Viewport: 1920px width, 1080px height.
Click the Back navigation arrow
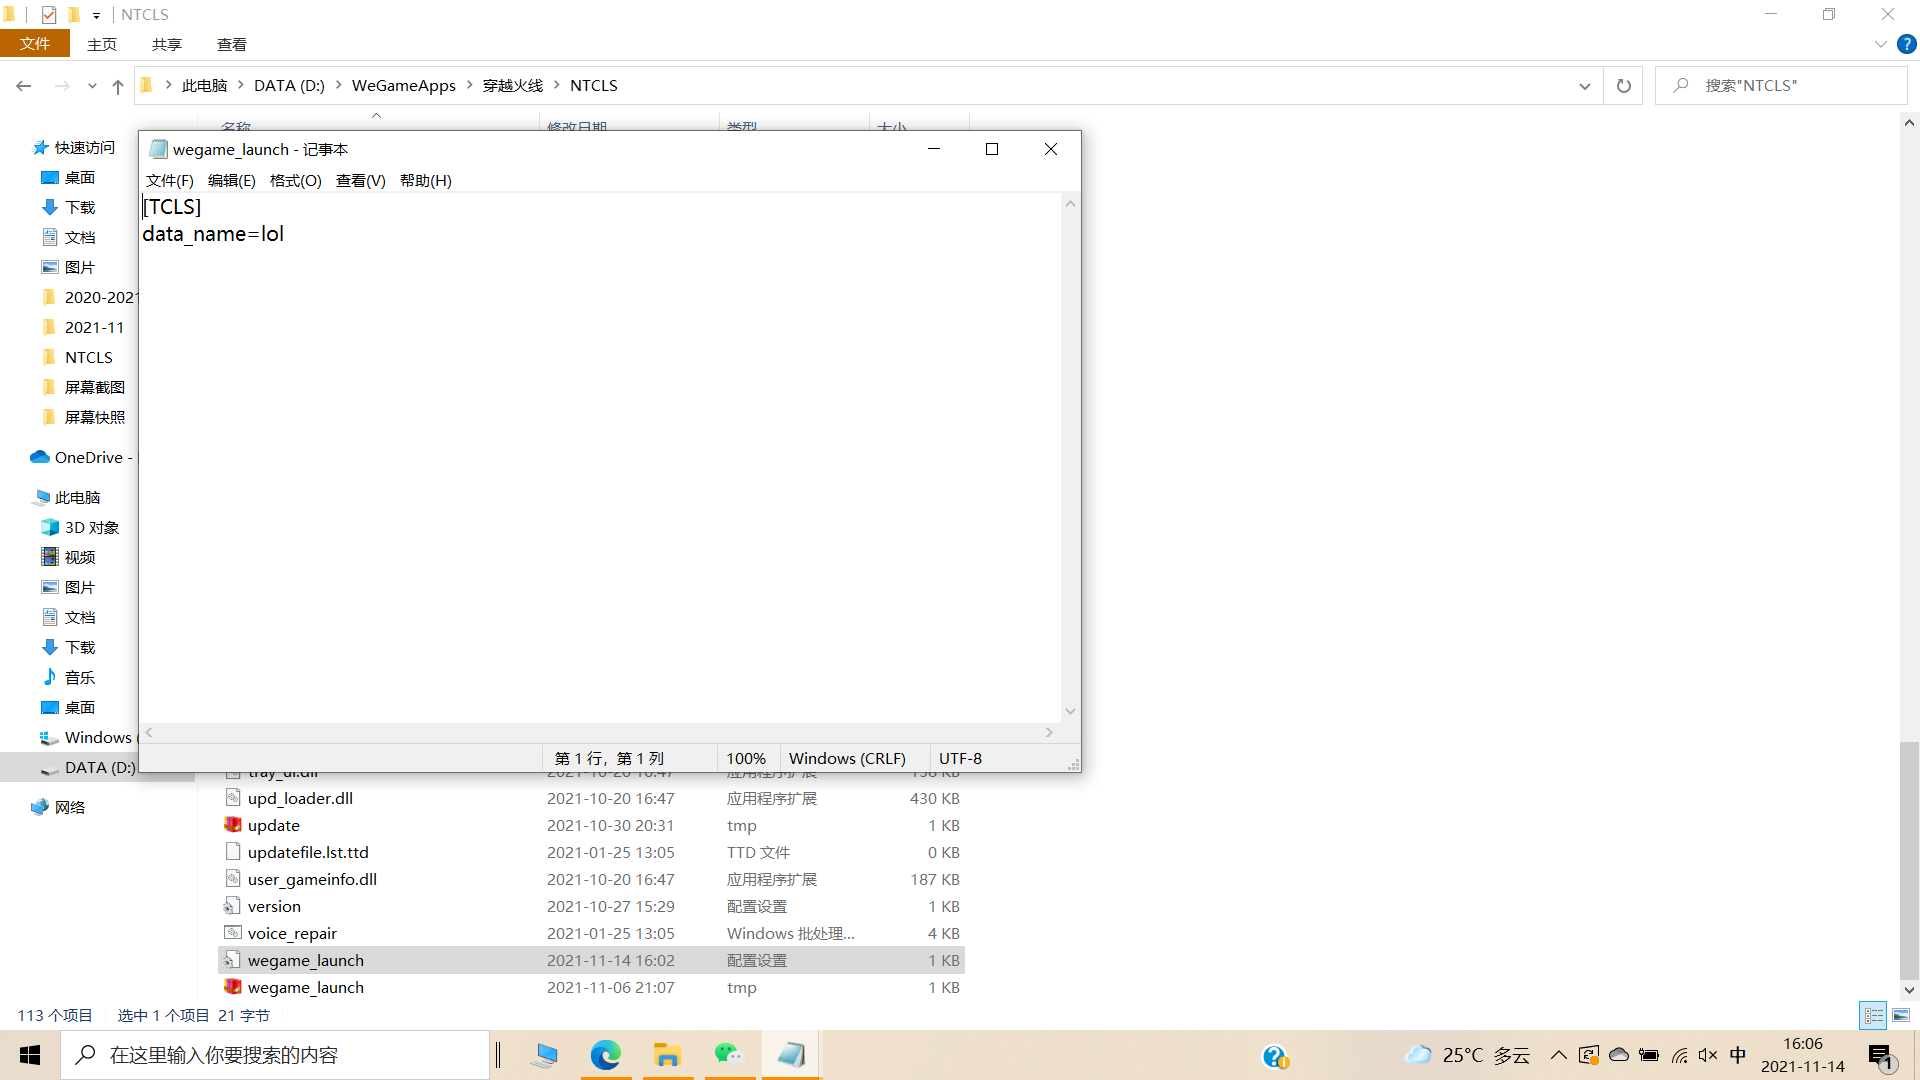[x=24, y=86]
